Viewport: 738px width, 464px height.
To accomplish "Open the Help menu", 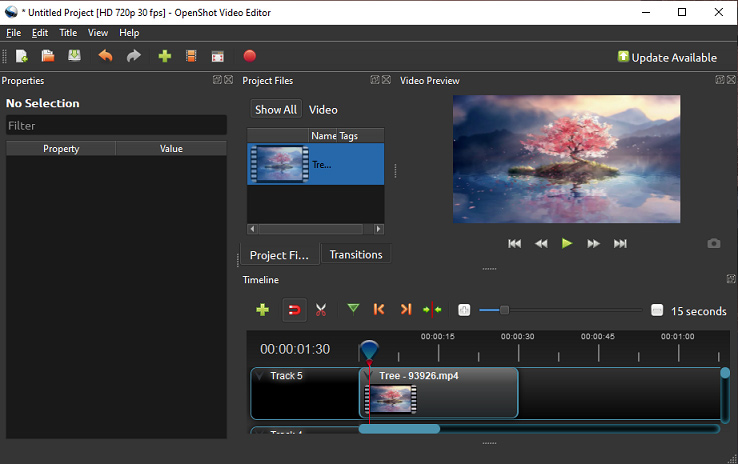I will pyautogui.click(x=129, y=33).
